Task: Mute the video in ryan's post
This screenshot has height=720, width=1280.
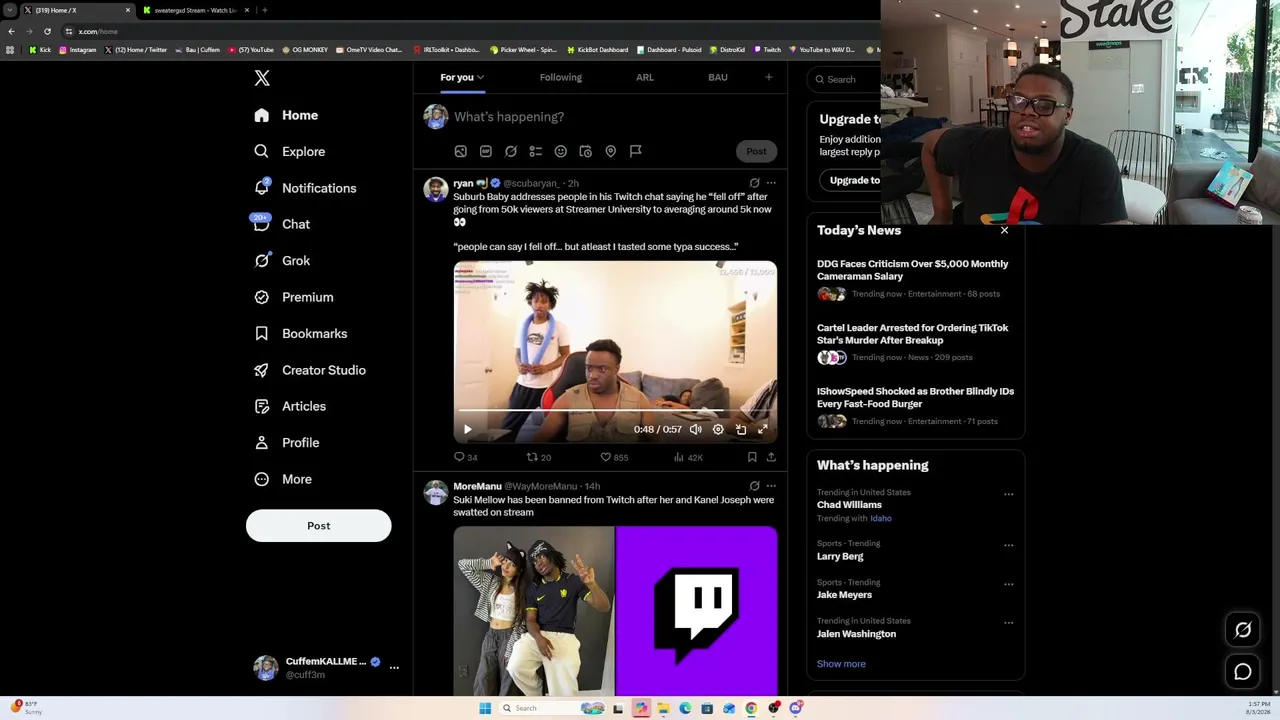Action: pos(696,429)
